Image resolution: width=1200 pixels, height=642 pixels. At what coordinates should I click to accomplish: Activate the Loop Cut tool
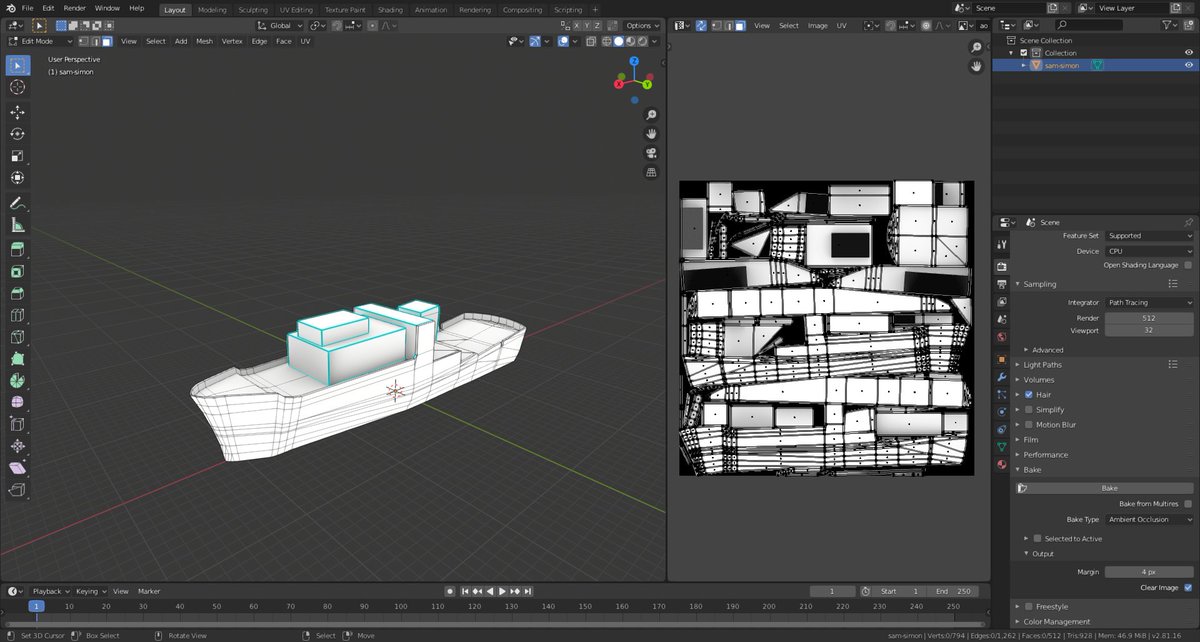coord(17,315)
